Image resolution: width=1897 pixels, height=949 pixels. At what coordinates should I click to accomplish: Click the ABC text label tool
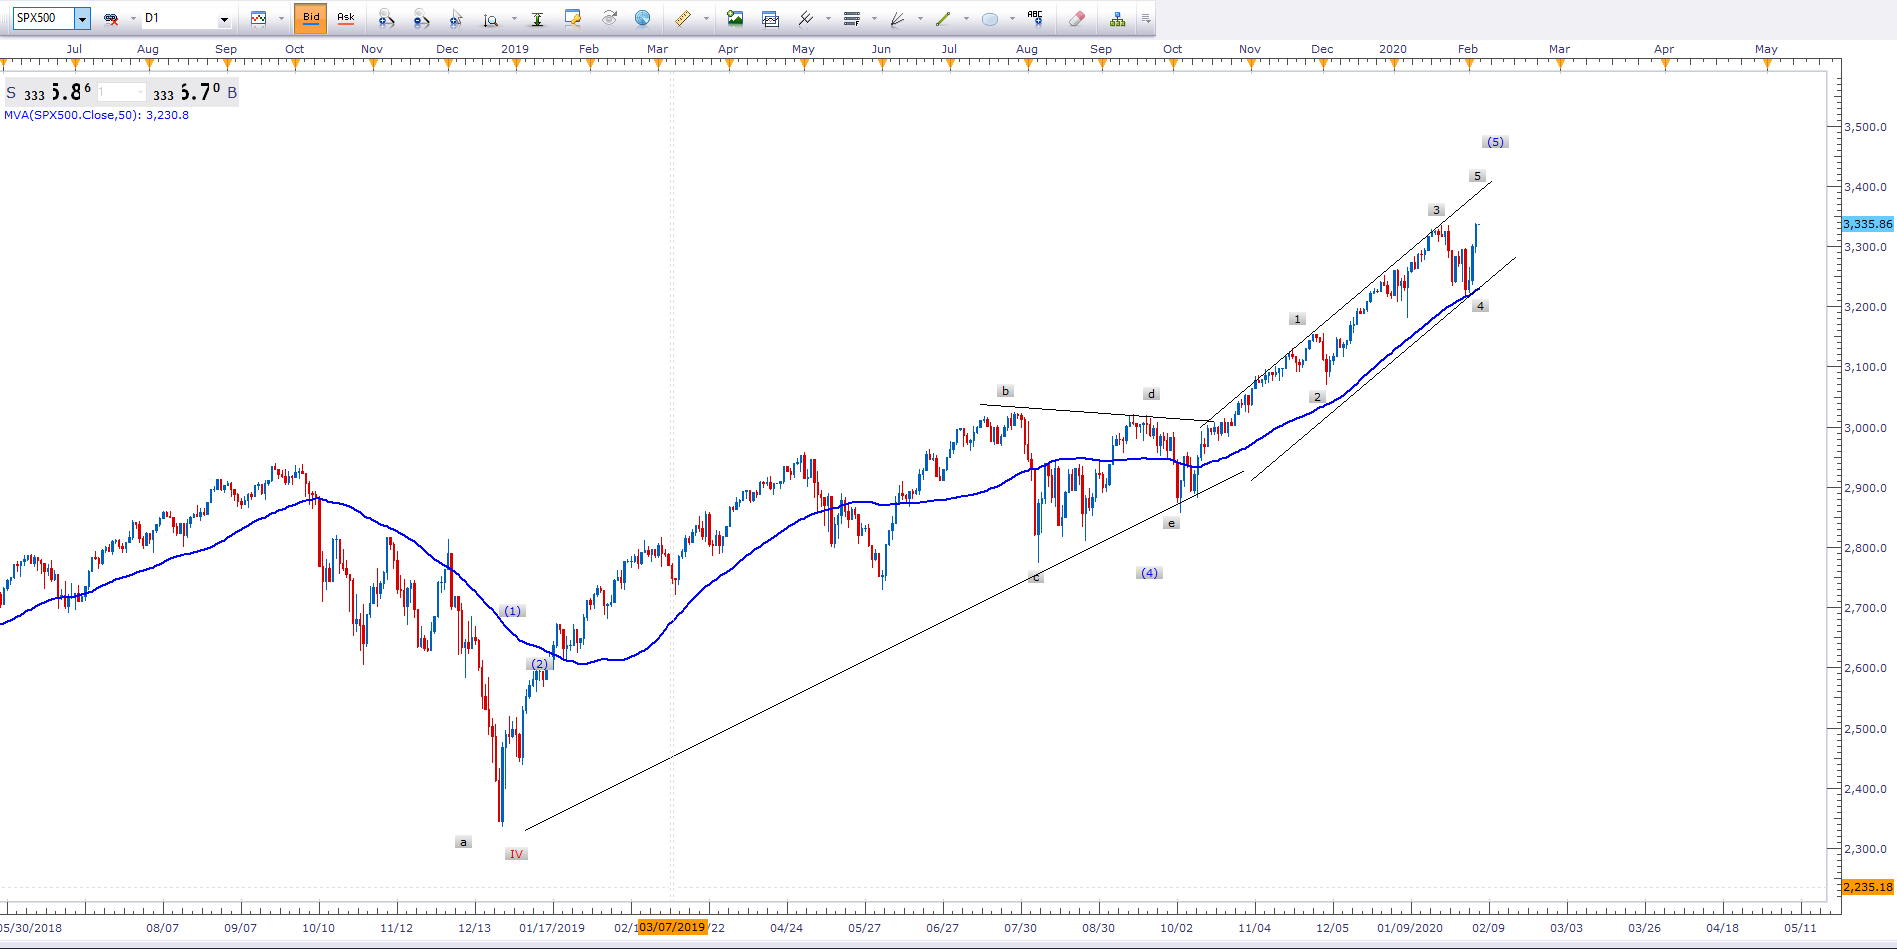1035,18
